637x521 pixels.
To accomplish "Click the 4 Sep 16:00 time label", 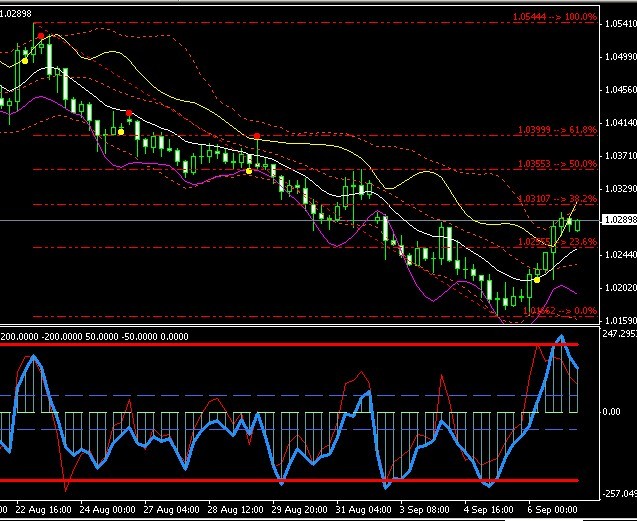I will point(489,509).
